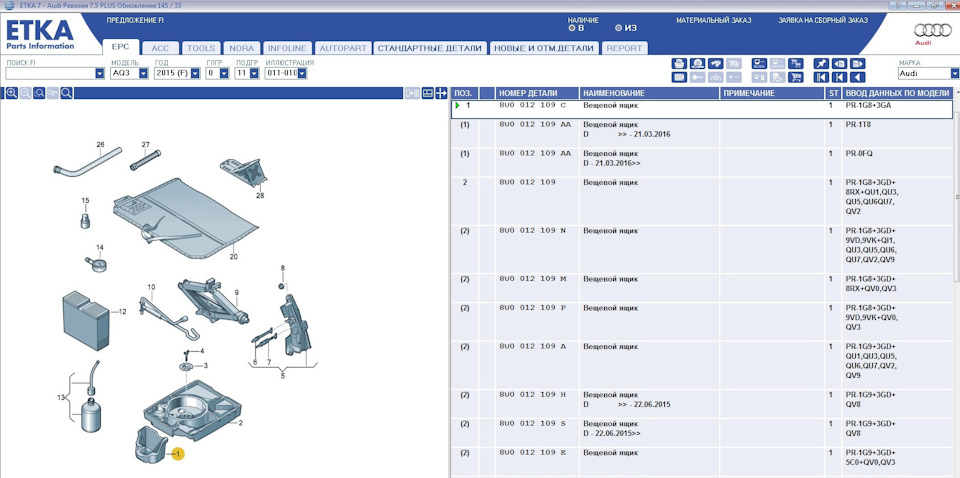Click the previous illustration page icon
This screenshot has width=960, height=478.
pyautogui.click(x=839, y=63)
